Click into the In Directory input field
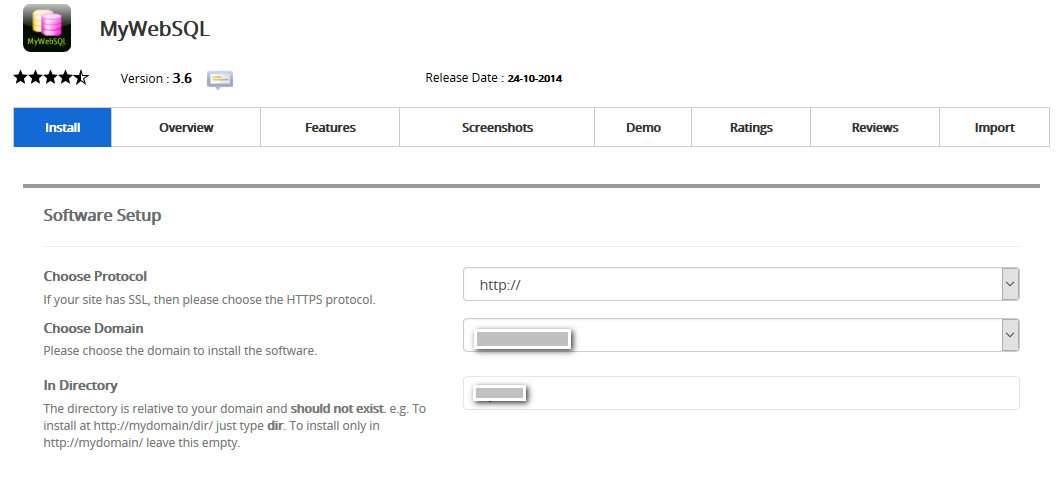 (741, 393)
